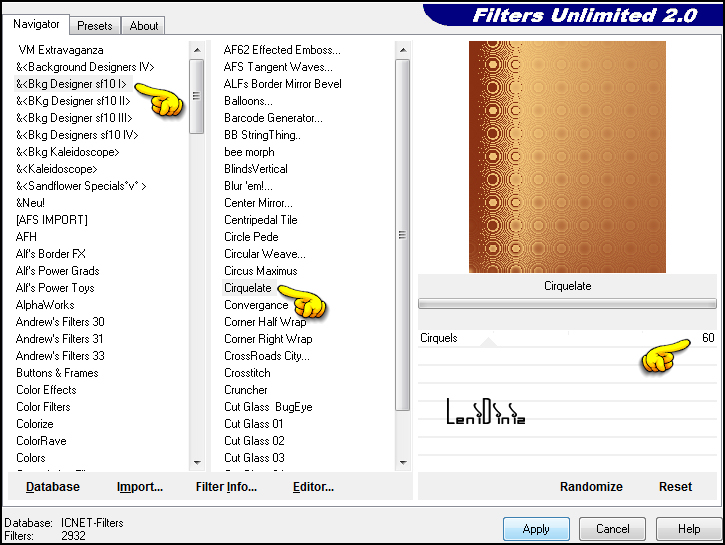Reset the filter parameters

click(675, 487)
